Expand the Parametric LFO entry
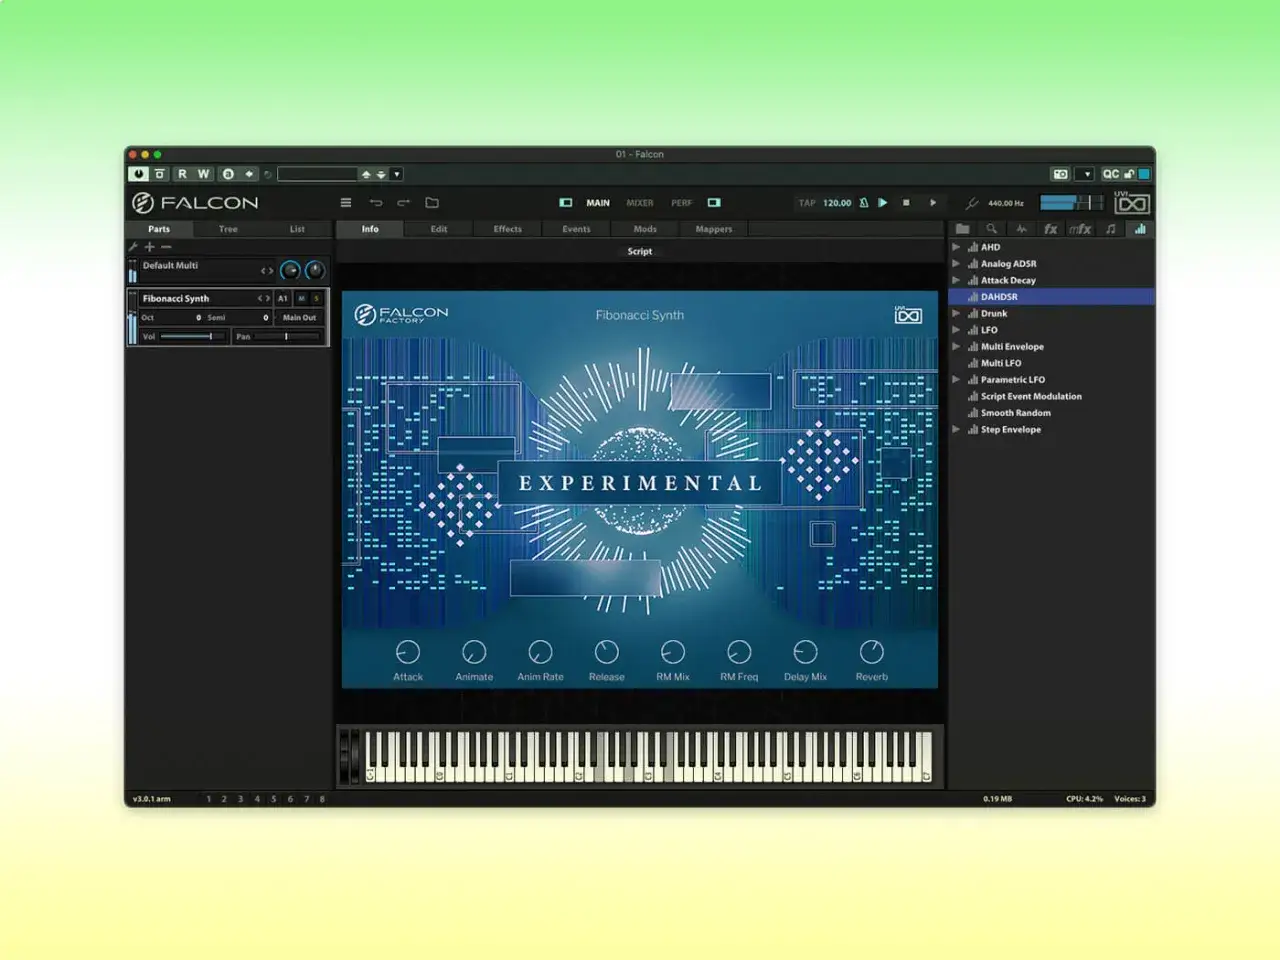1280x960 pixels. point(956,380)
